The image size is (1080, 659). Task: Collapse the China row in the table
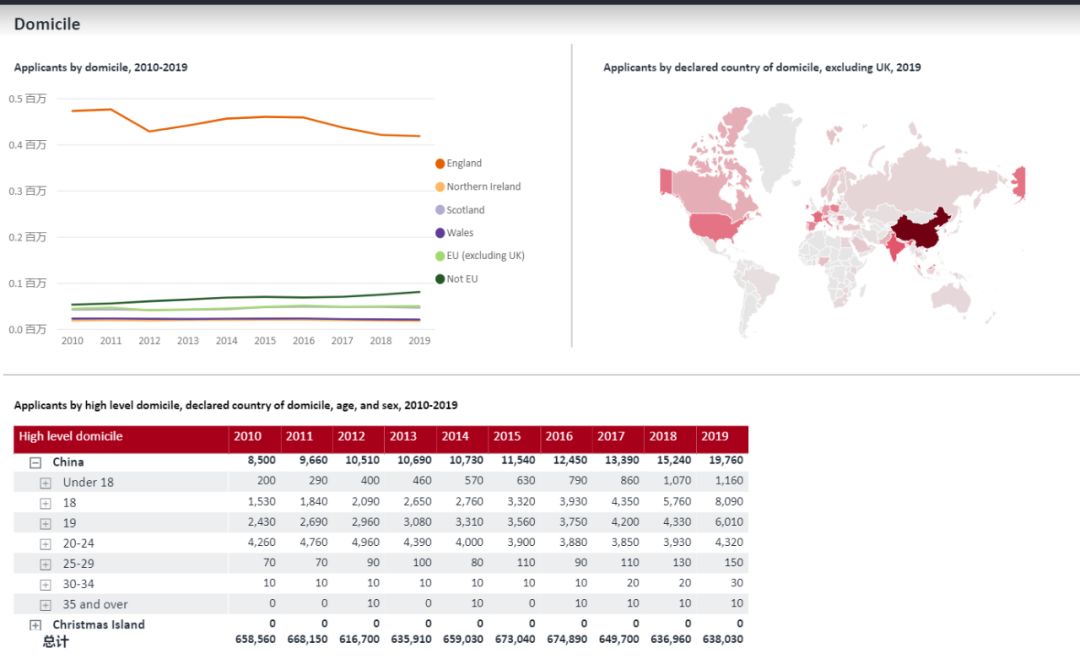tap(35, 463)
